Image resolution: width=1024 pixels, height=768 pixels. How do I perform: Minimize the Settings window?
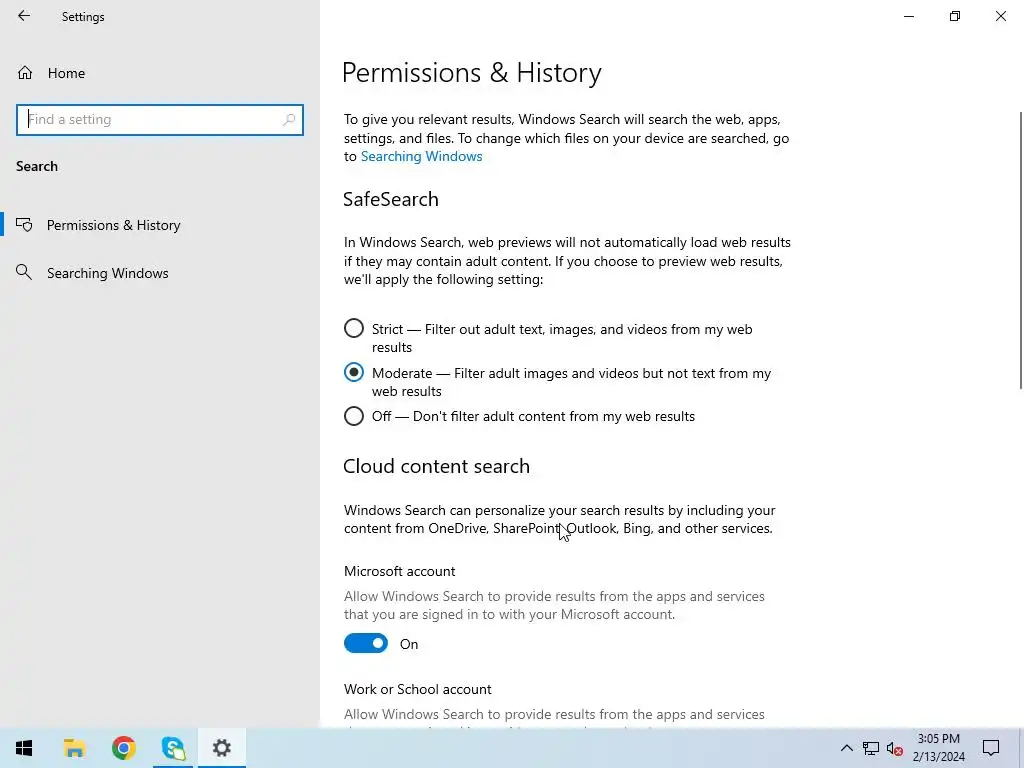909,16
